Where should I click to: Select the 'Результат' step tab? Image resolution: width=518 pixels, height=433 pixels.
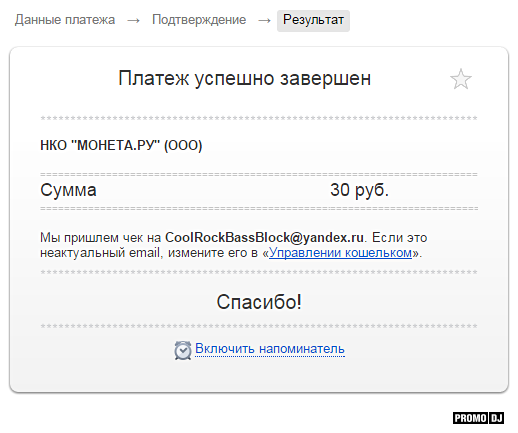coord(313,20)
